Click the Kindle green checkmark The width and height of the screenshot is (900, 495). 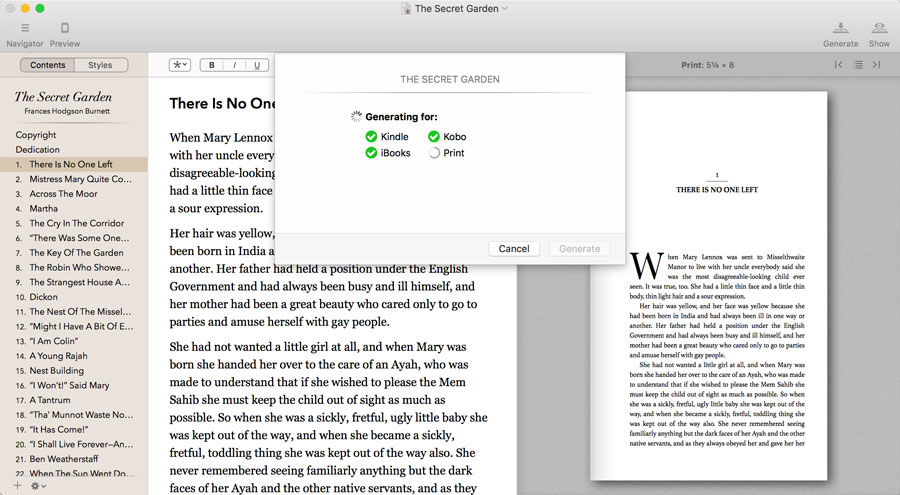tap(371, 137)
